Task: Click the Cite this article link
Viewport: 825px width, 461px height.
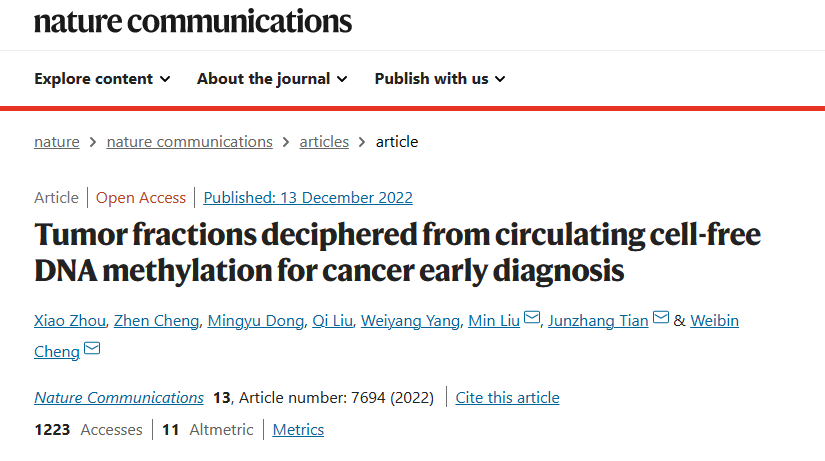Action: (507, 397)
